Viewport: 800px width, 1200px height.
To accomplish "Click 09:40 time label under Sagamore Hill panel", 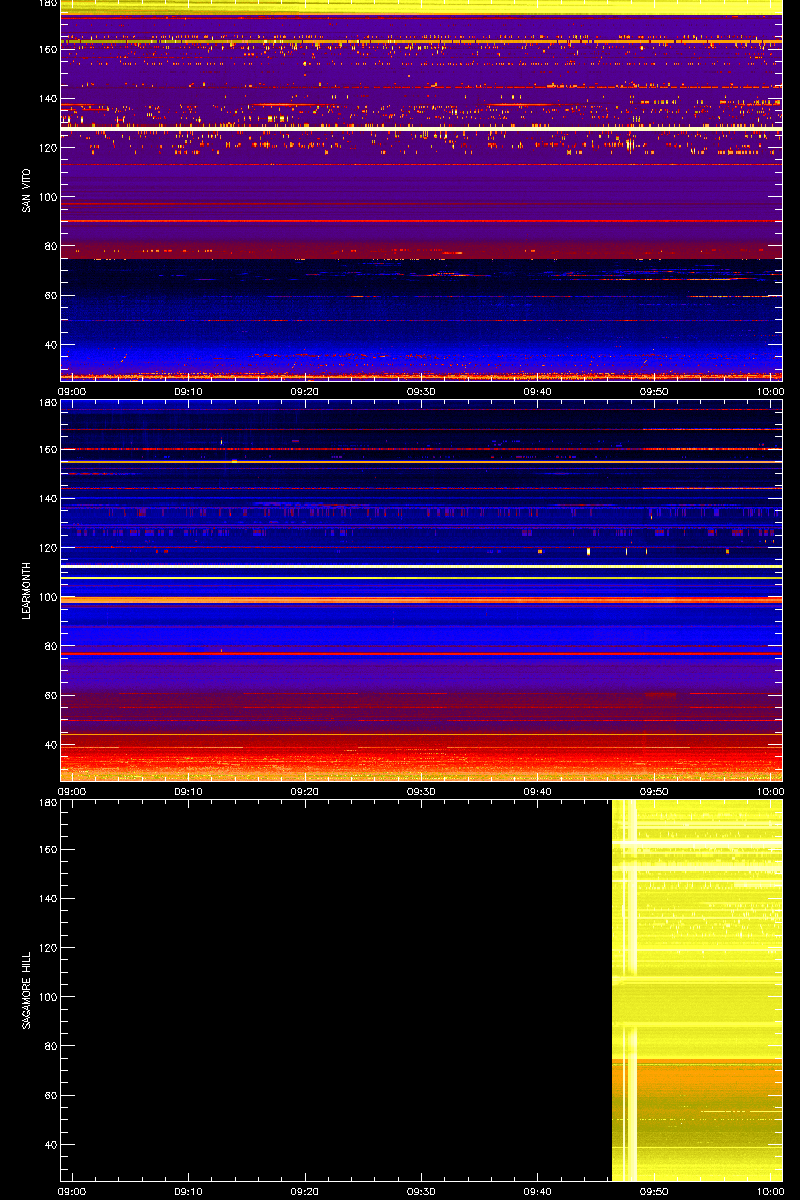I will 538,1192.
